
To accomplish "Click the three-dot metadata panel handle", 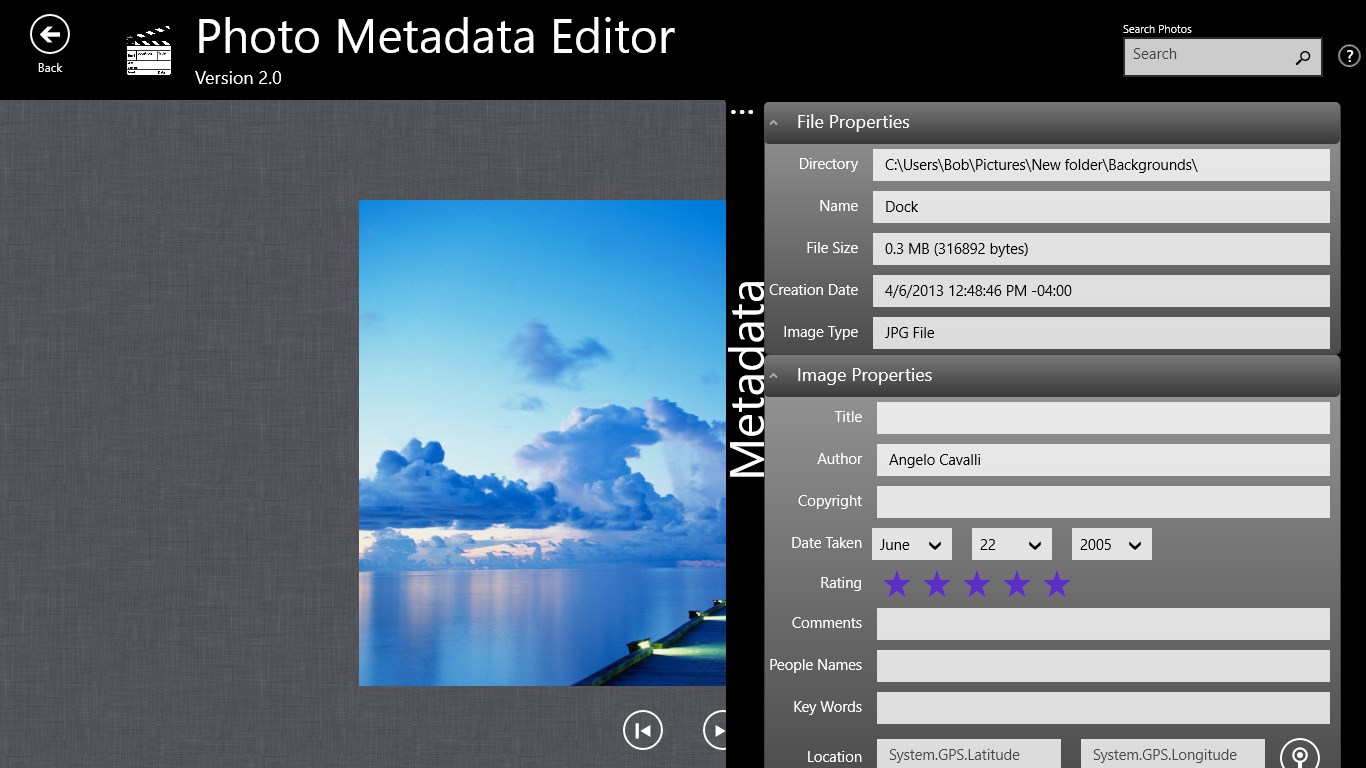I will 741,112.
